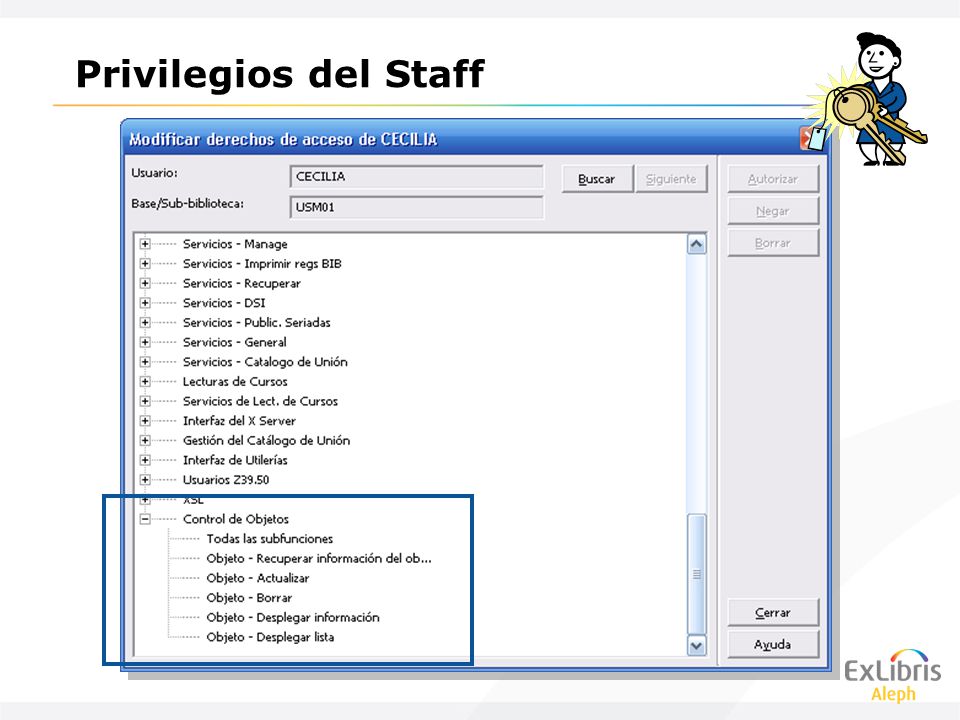Click the Siguiente button

(671, 179)
